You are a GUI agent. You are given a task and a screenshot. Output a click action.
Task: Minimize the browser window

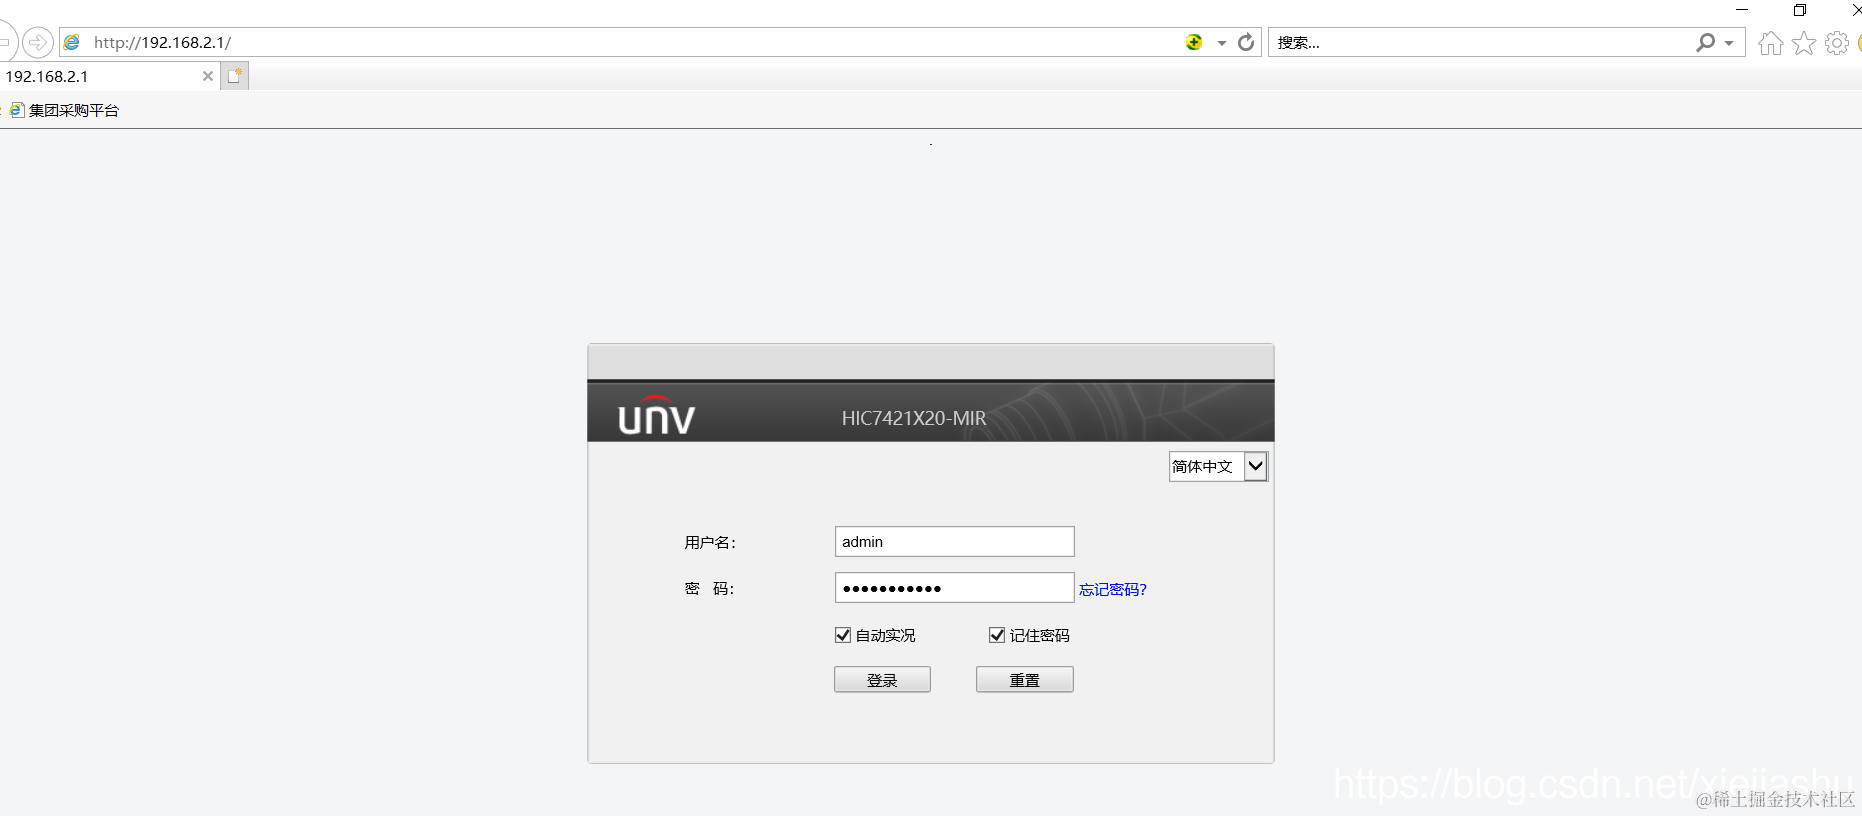point(1742,10)
